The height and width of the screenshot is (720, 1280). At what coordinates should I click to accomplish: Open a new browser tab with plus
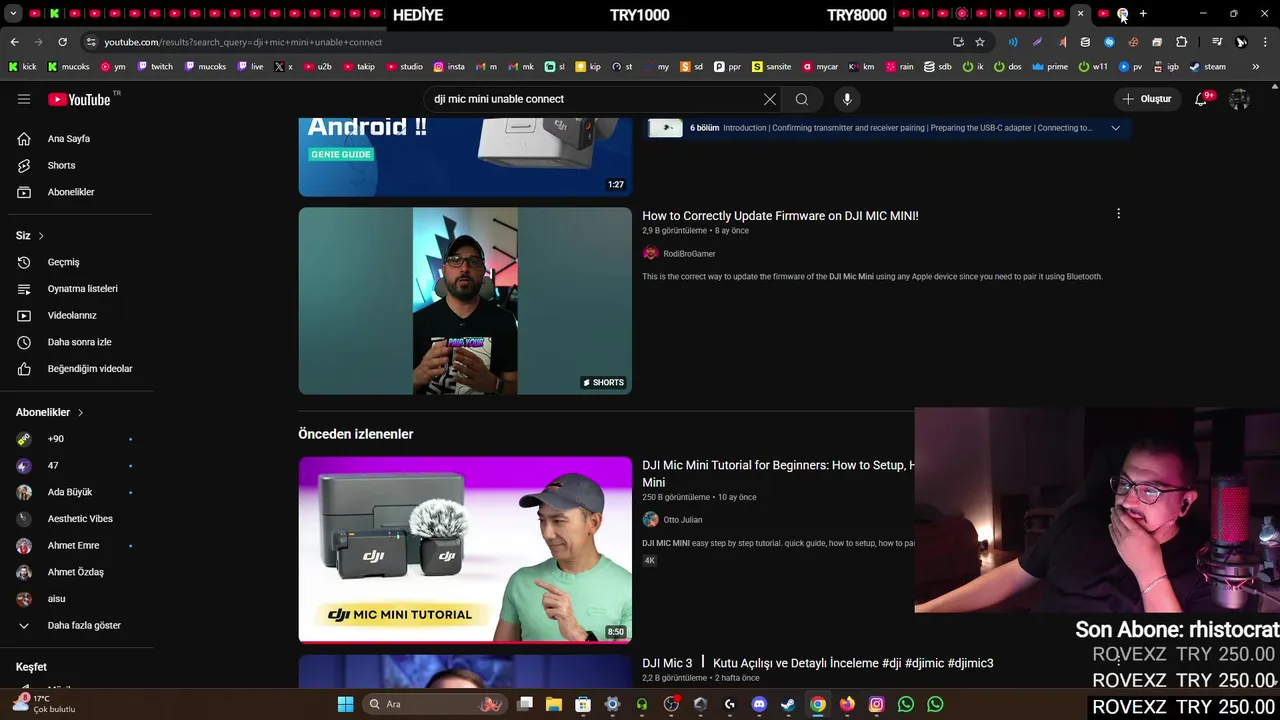(1143, 14)
